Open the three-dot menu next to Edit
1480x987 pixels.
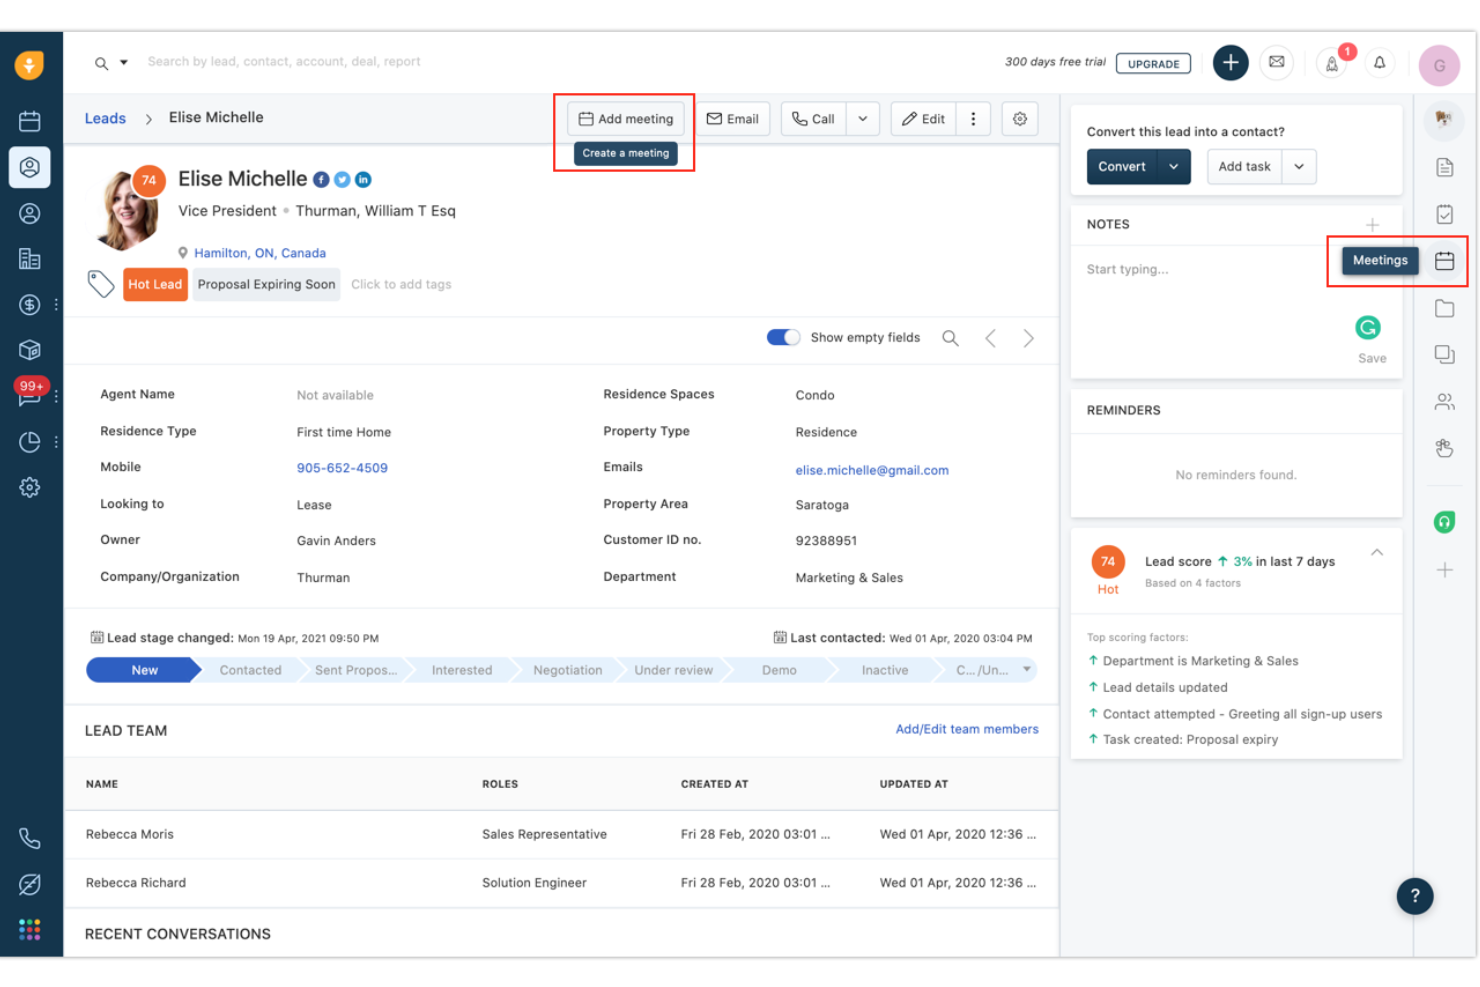pos(973,118)
